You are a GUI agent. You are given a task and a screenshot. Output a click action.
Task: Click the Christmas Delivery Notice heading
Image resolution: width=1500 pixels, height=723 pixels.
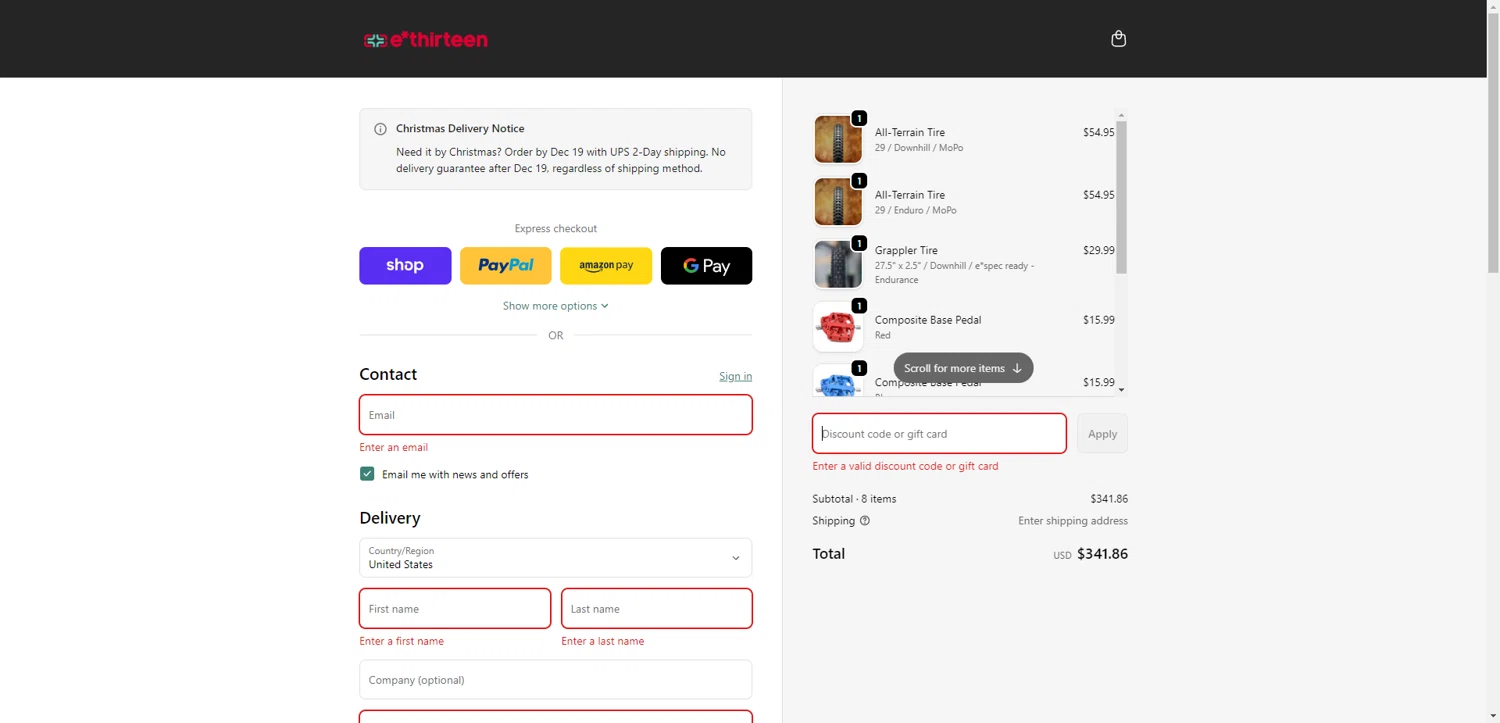pyautogui.click(x=460, y=129)
